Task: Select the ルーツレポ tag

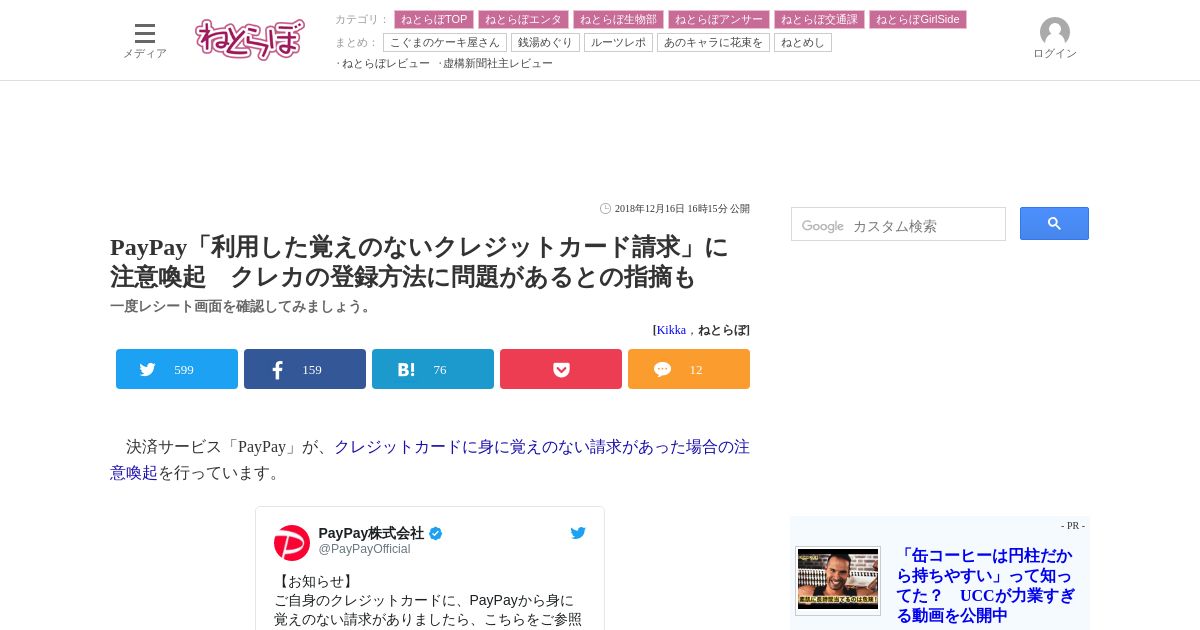Action: tap(618, 42)
